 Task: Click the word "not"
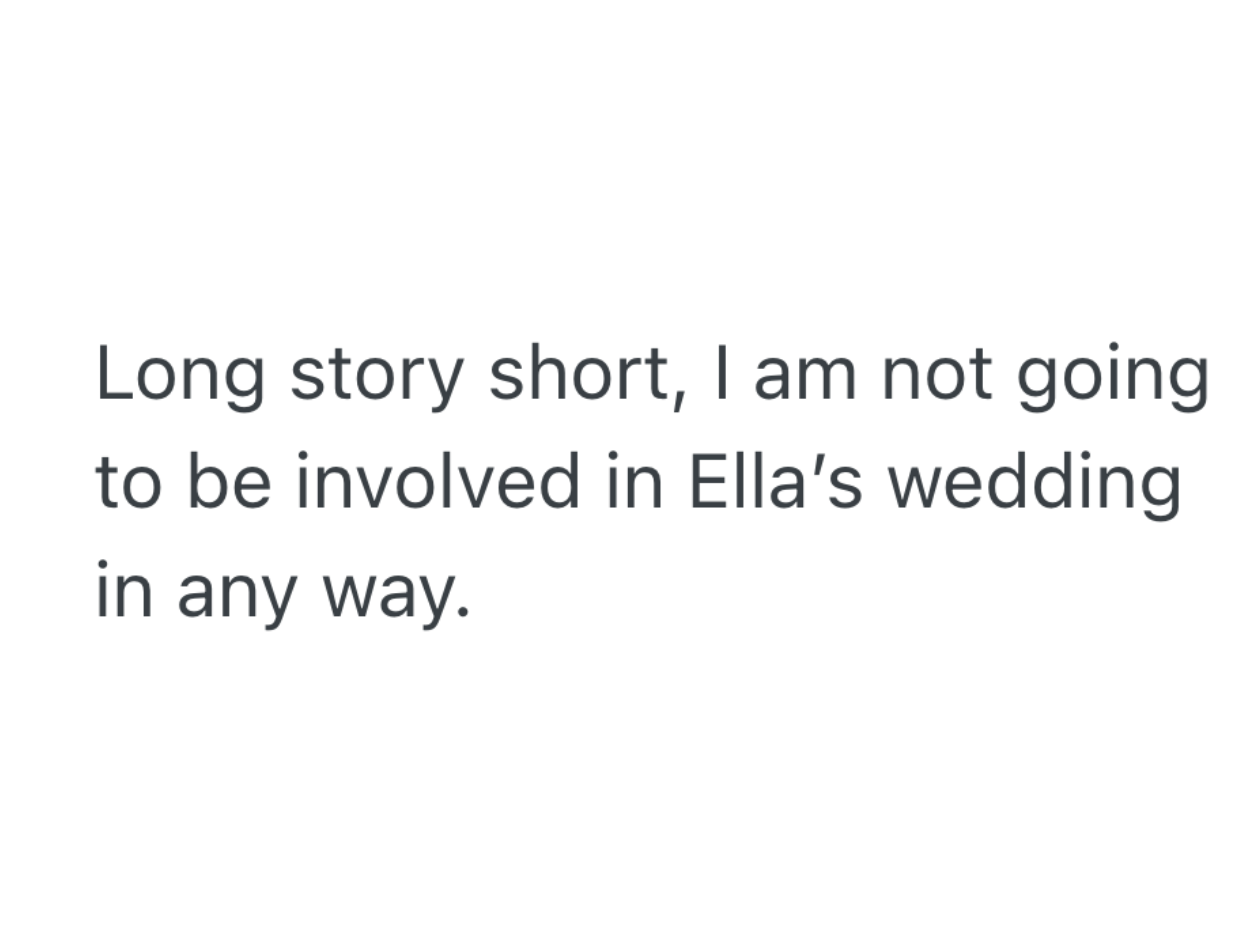(x=936, y=376)
